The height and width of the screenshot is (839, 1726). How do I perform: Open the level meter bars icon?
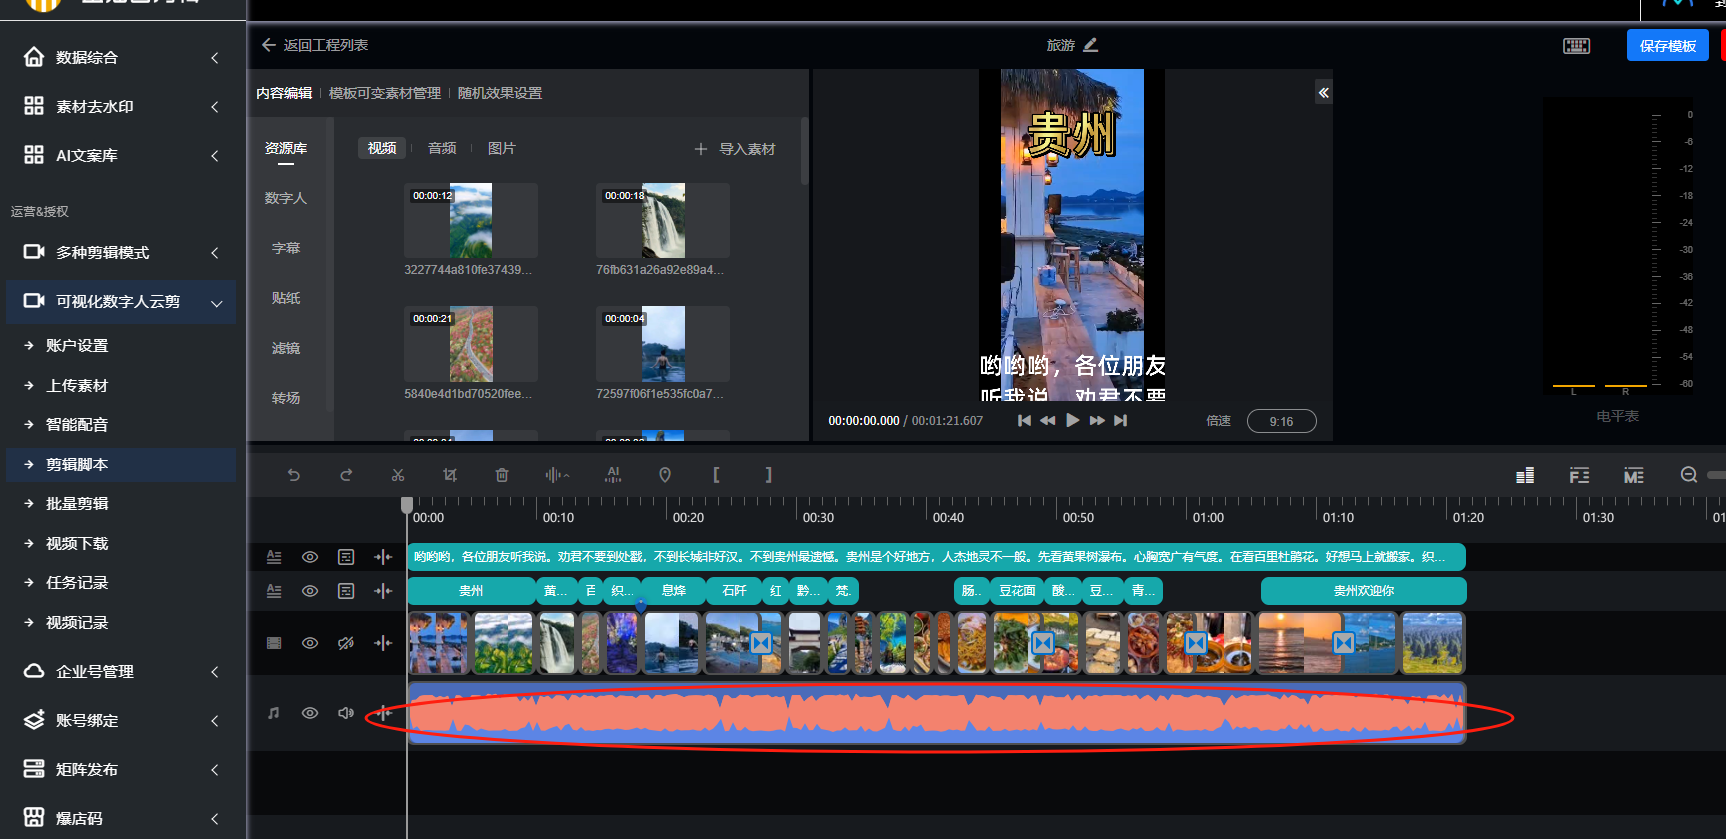tap(1525, 476)
